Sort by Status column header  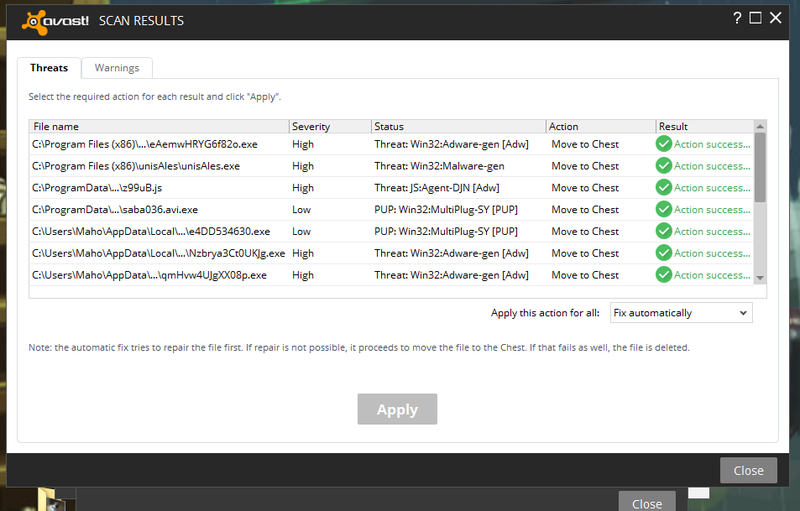(x=458, y=126)
